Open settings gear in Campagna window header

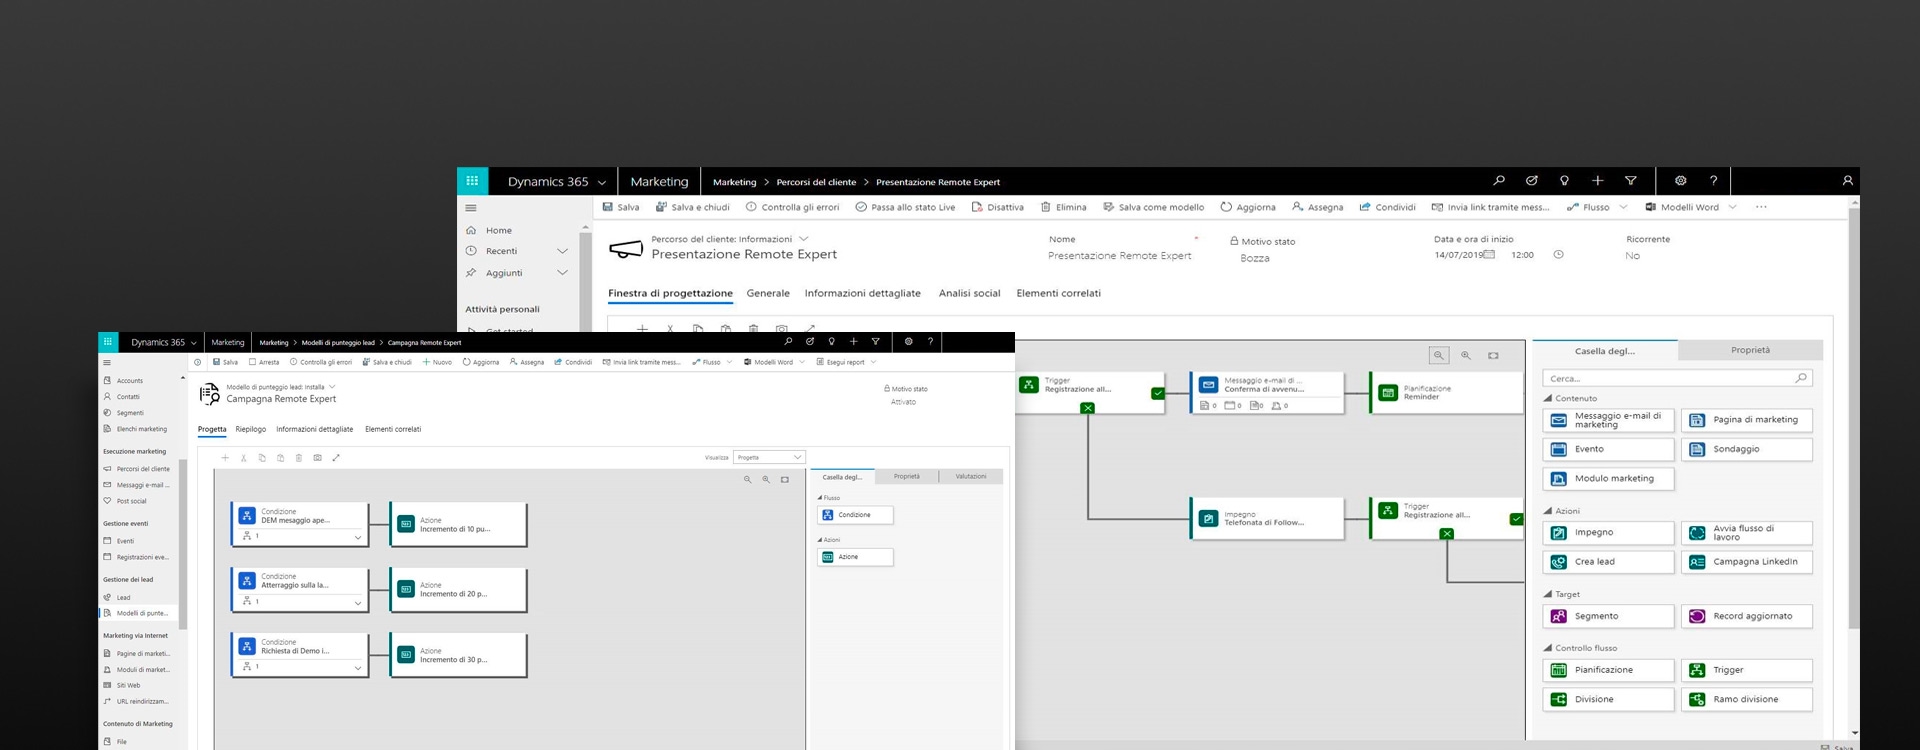tap(908, 342)
